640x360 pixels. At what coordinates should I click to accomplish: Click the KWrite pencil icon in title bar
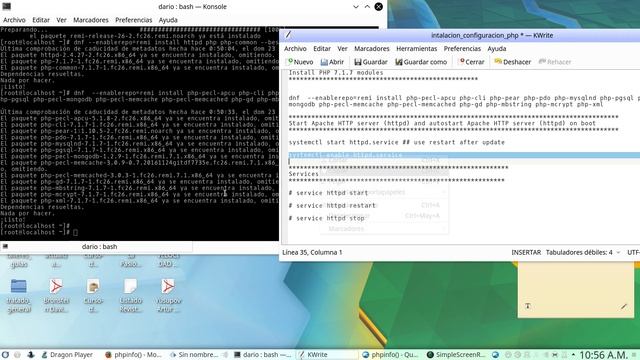click(x=288, y=35)
